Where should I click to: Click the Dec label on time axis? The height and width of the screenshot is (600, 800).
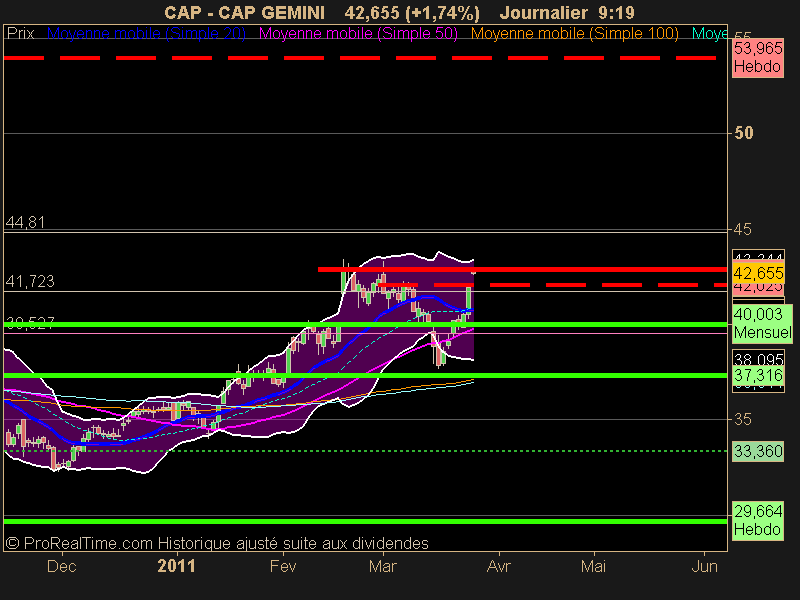[61, 566]
